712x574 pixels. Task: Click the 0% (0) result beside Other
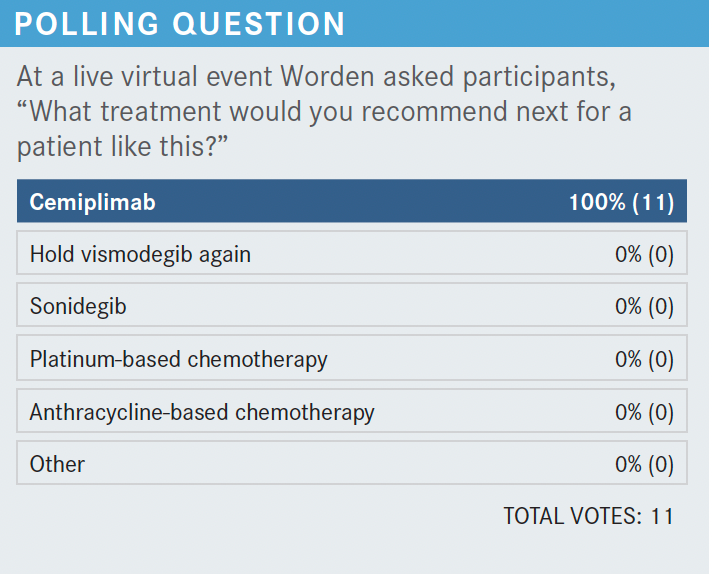(644, 464)
